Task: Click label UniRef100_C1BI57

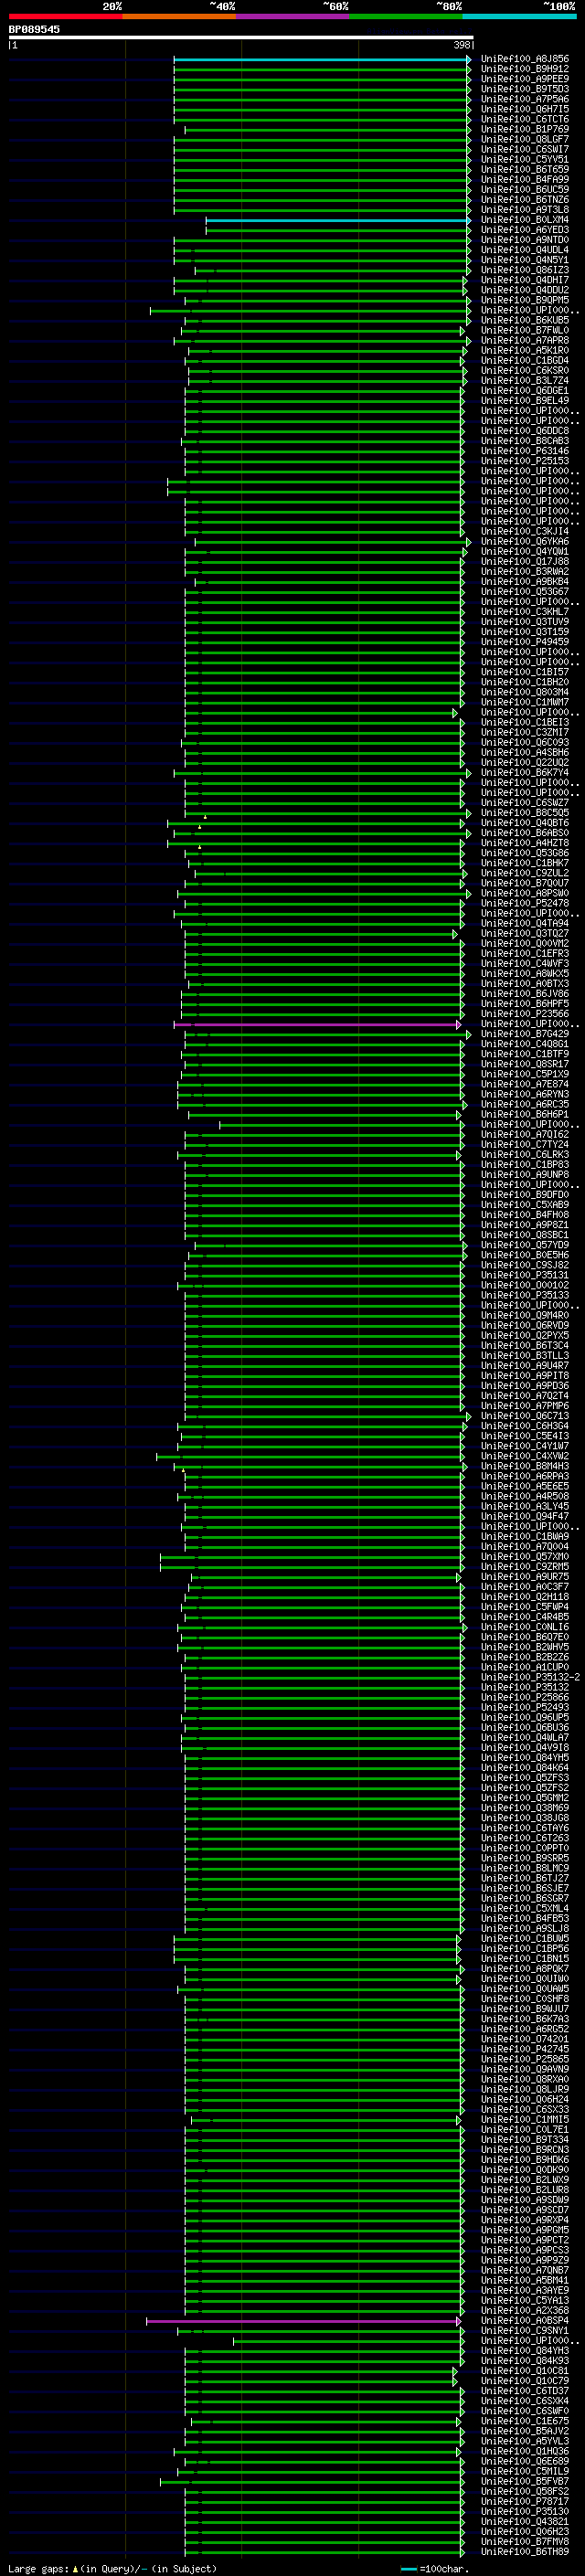Action: tap(525, 672)
